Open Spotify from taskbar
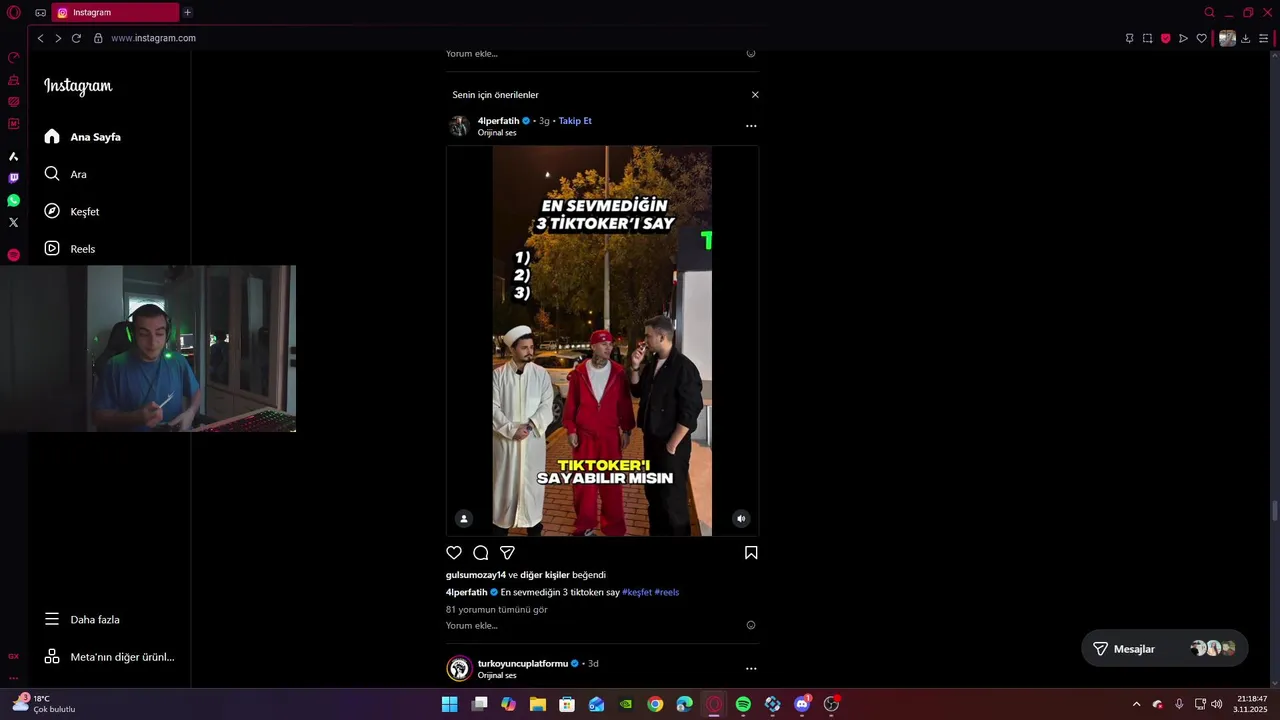The image size is (1280, 720). pyautogui.click(x=743, y=704)
